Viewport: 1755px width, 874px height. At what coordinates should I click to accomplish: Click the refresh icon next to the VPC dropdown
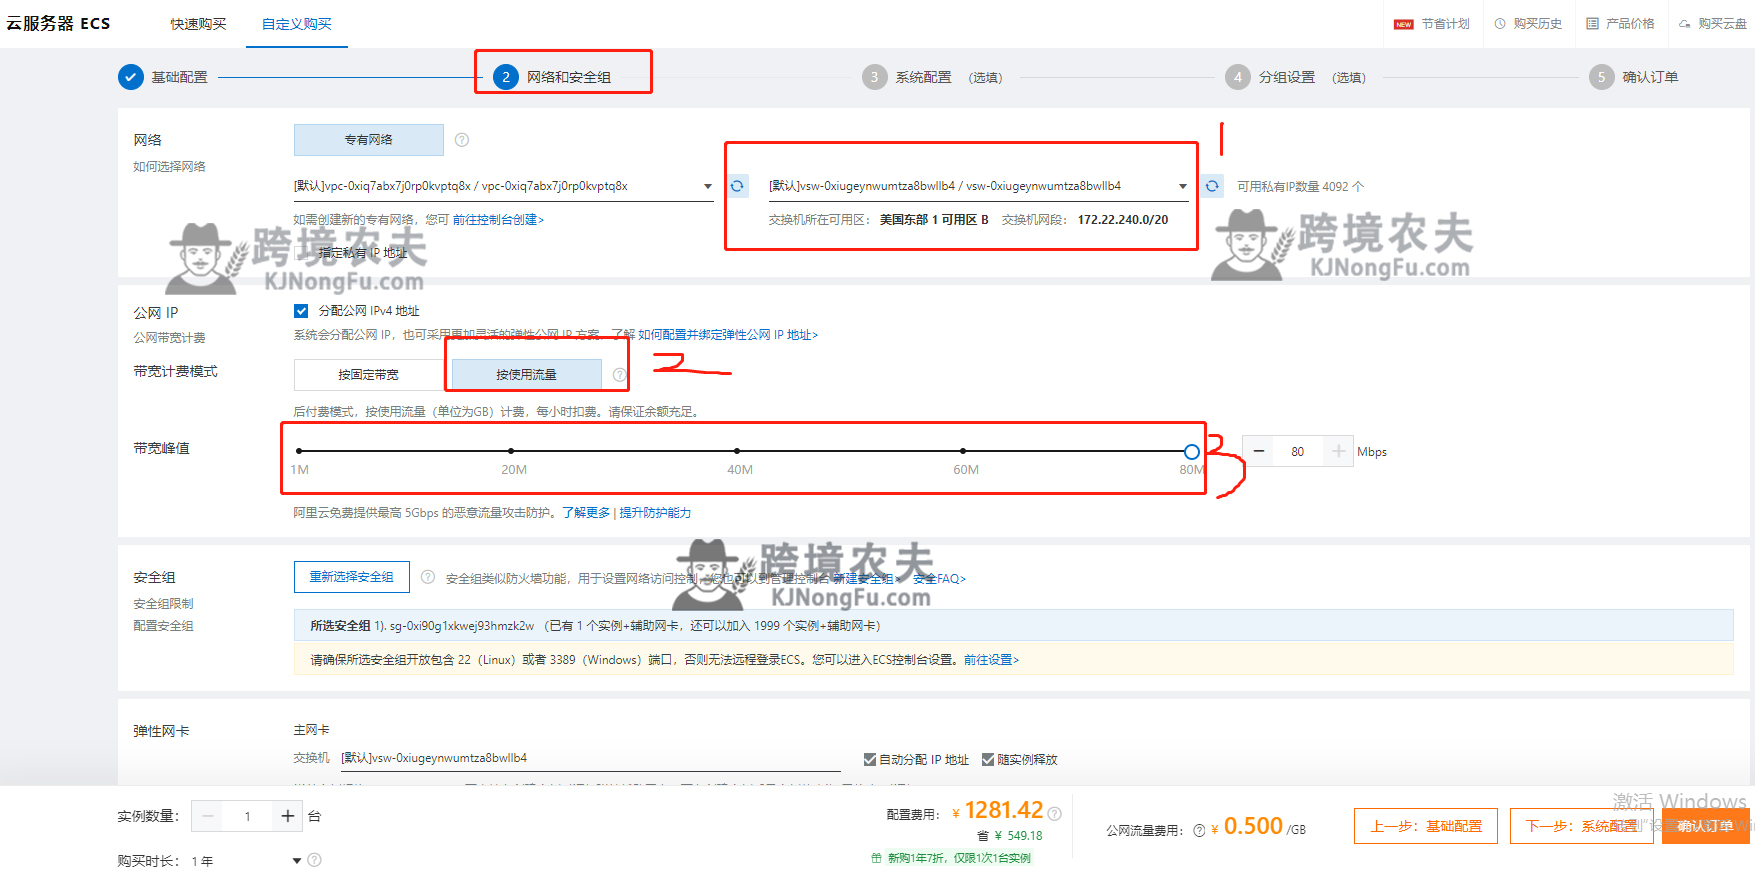pos(737,186)
